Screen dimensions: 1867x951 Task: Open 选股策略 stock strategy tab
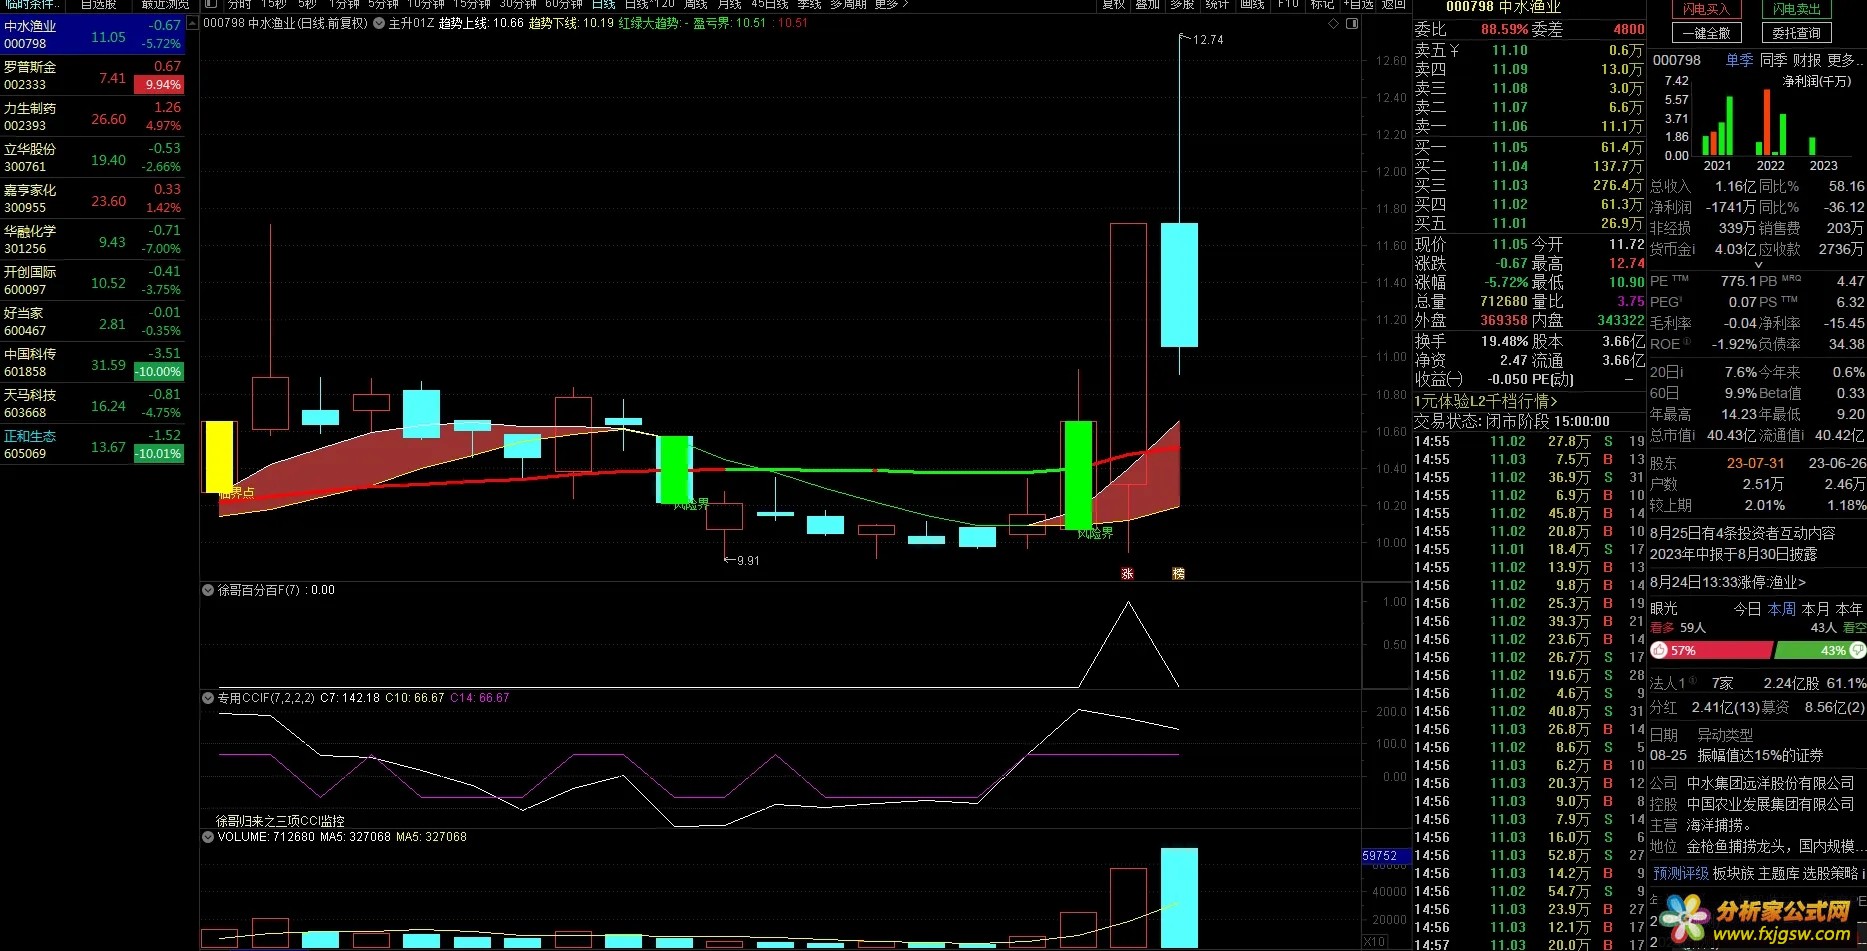click(x=1830, y=873)
